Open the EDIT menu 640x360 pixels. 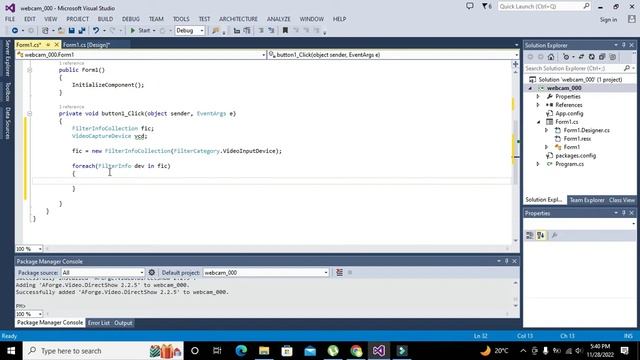point(30,19)
